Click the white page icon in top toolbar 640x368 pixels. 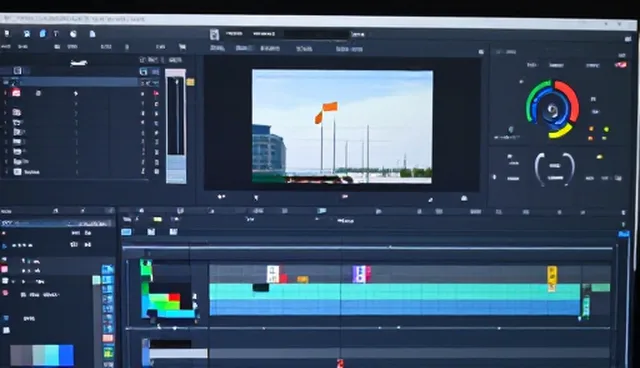pos(92,34)
